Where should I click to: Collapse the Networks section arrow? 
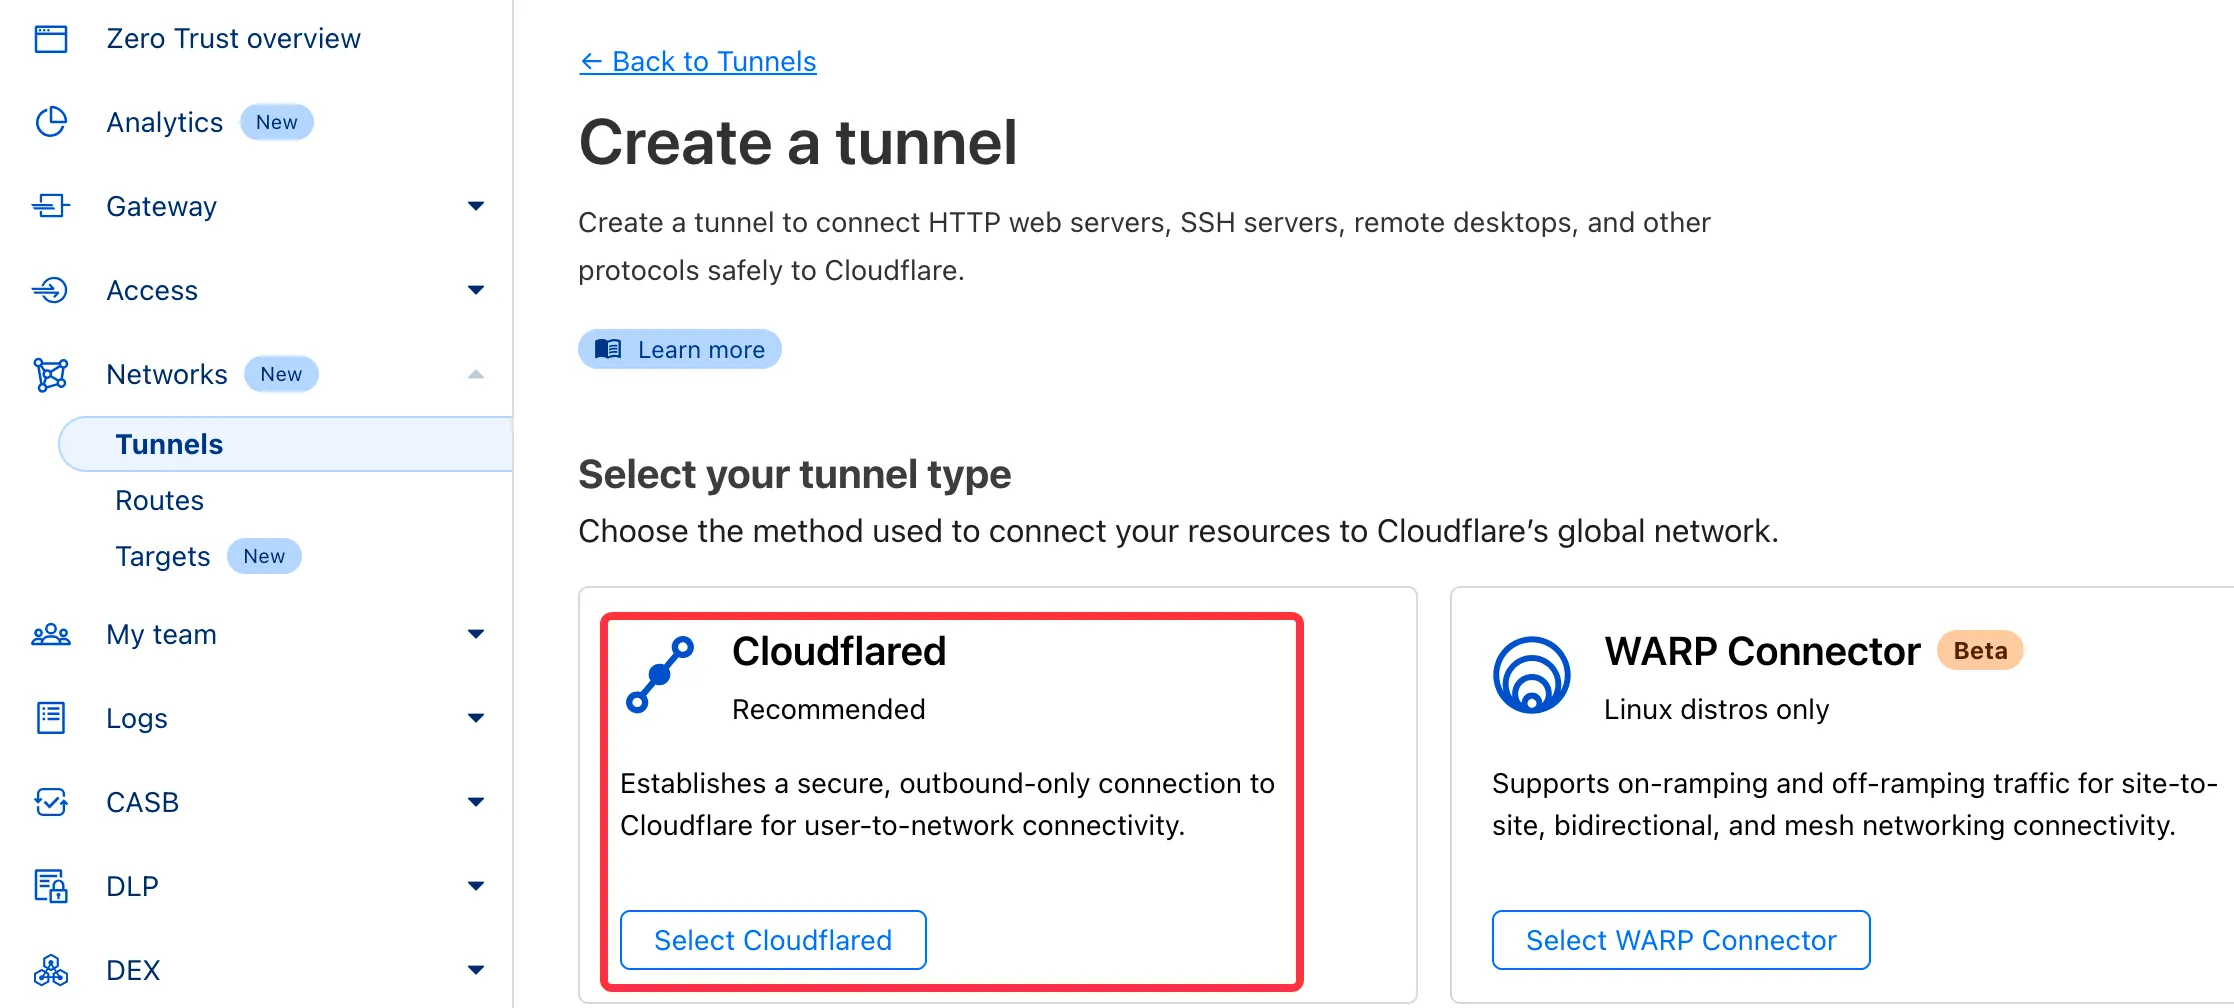click(476, 374)
